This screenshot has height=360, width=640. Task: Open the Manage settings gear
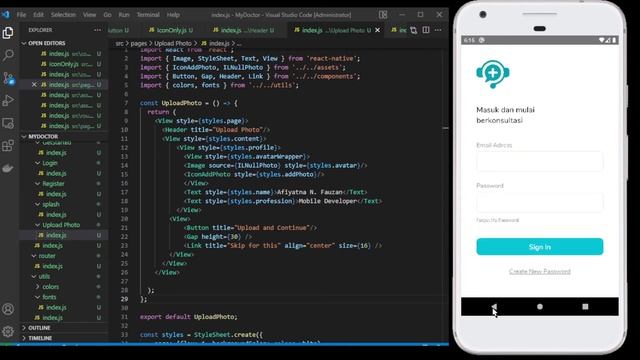coord(8,331)
